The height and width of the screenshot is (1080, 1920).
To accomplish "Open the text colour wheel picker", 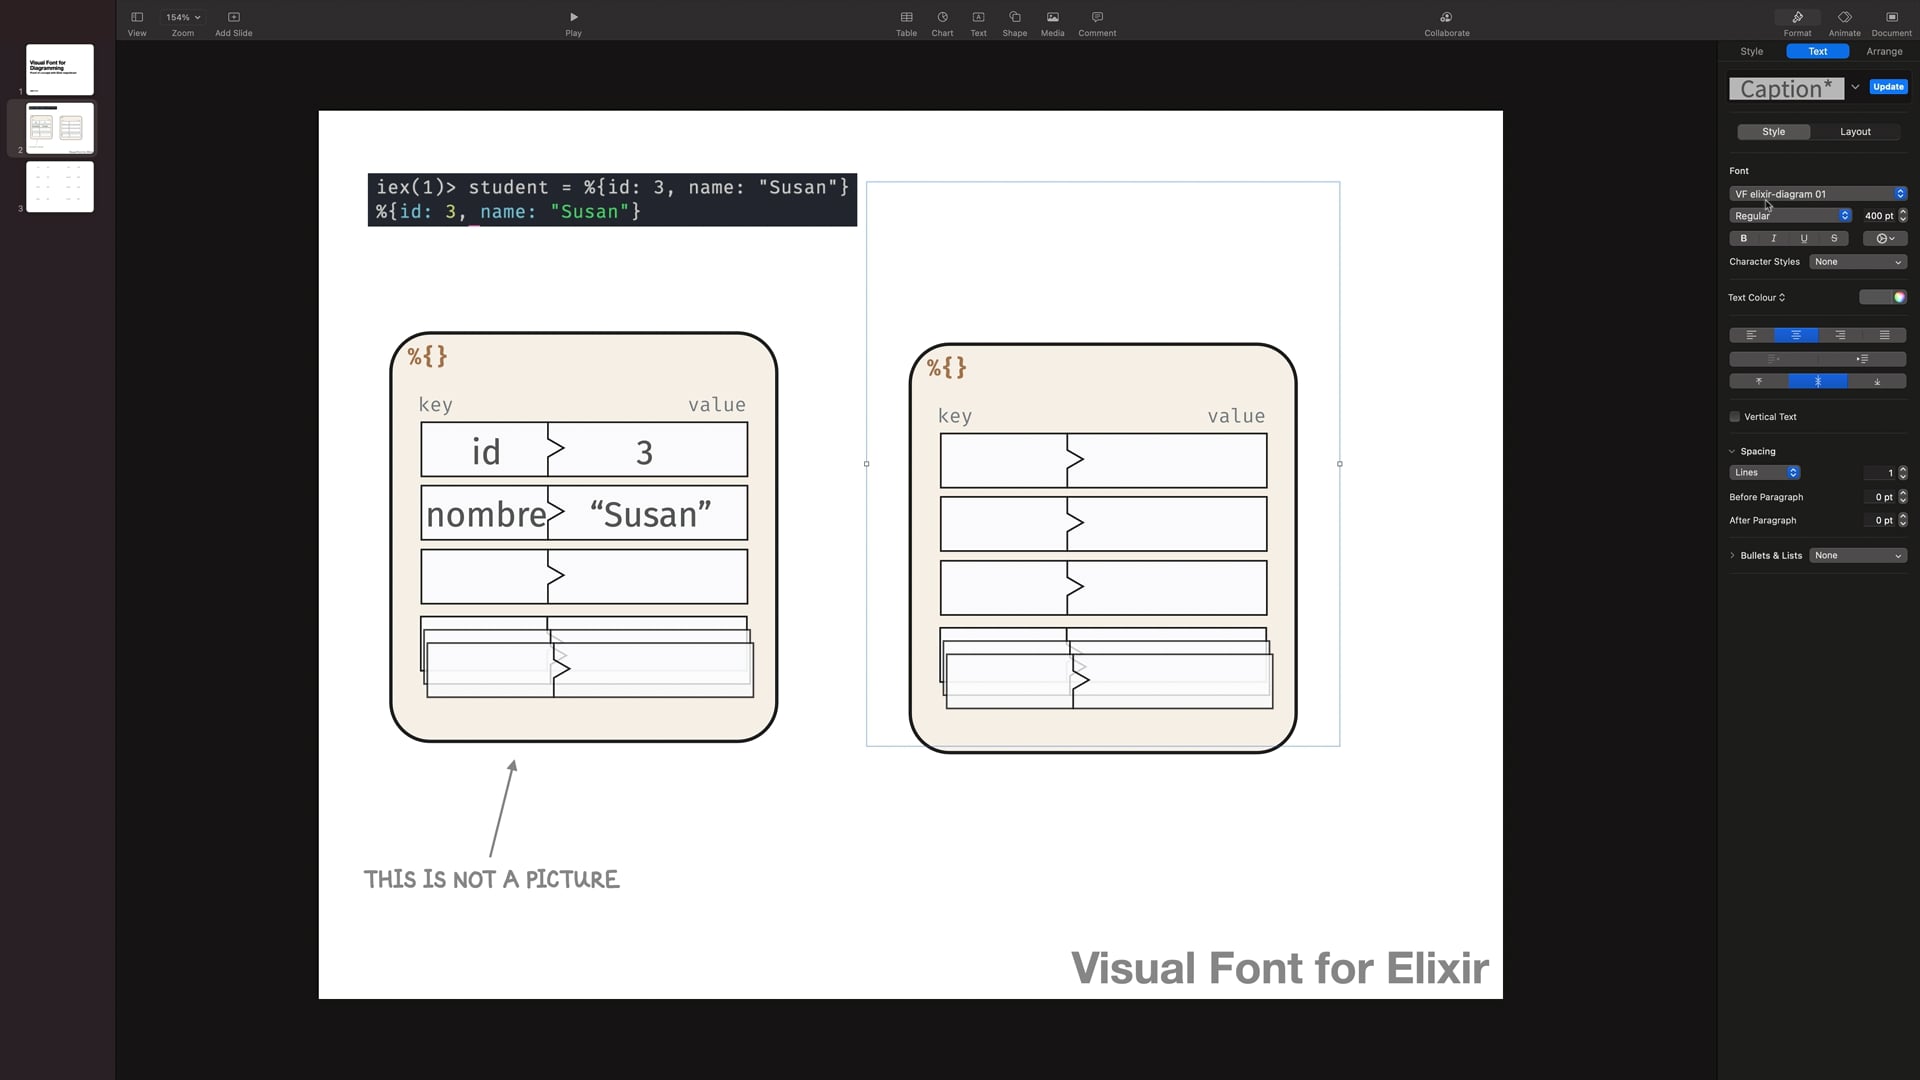I will pos(1899,298).
